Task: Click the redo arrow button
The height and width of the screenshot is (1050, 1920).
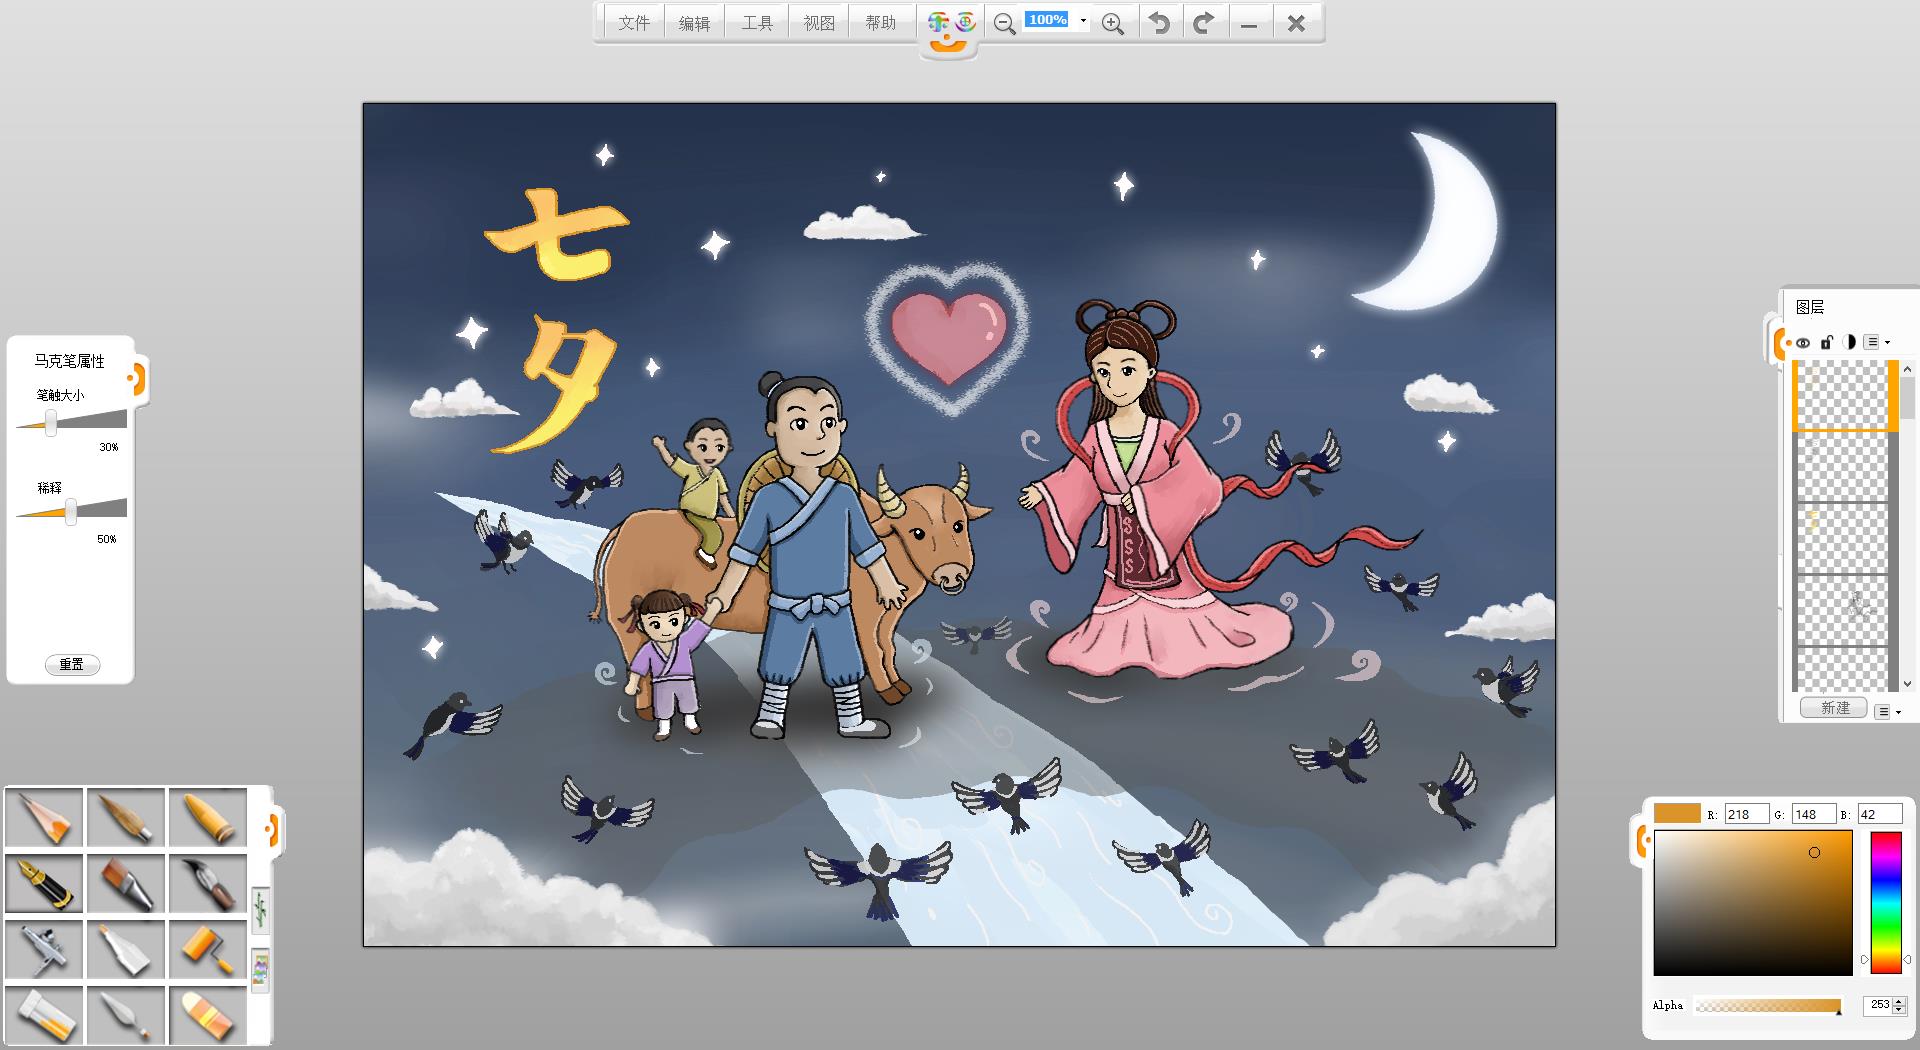Action: pos(1204,23)
